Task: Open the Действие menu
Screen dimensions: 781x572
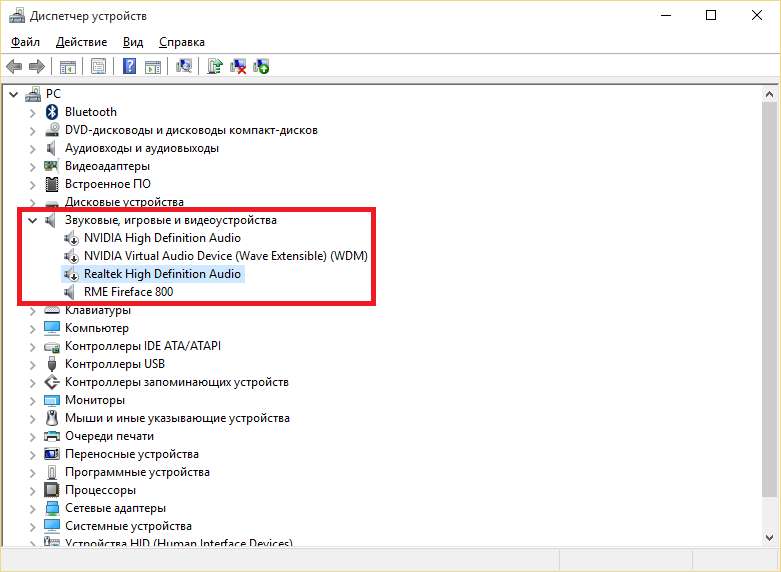Action: point(81,42)
